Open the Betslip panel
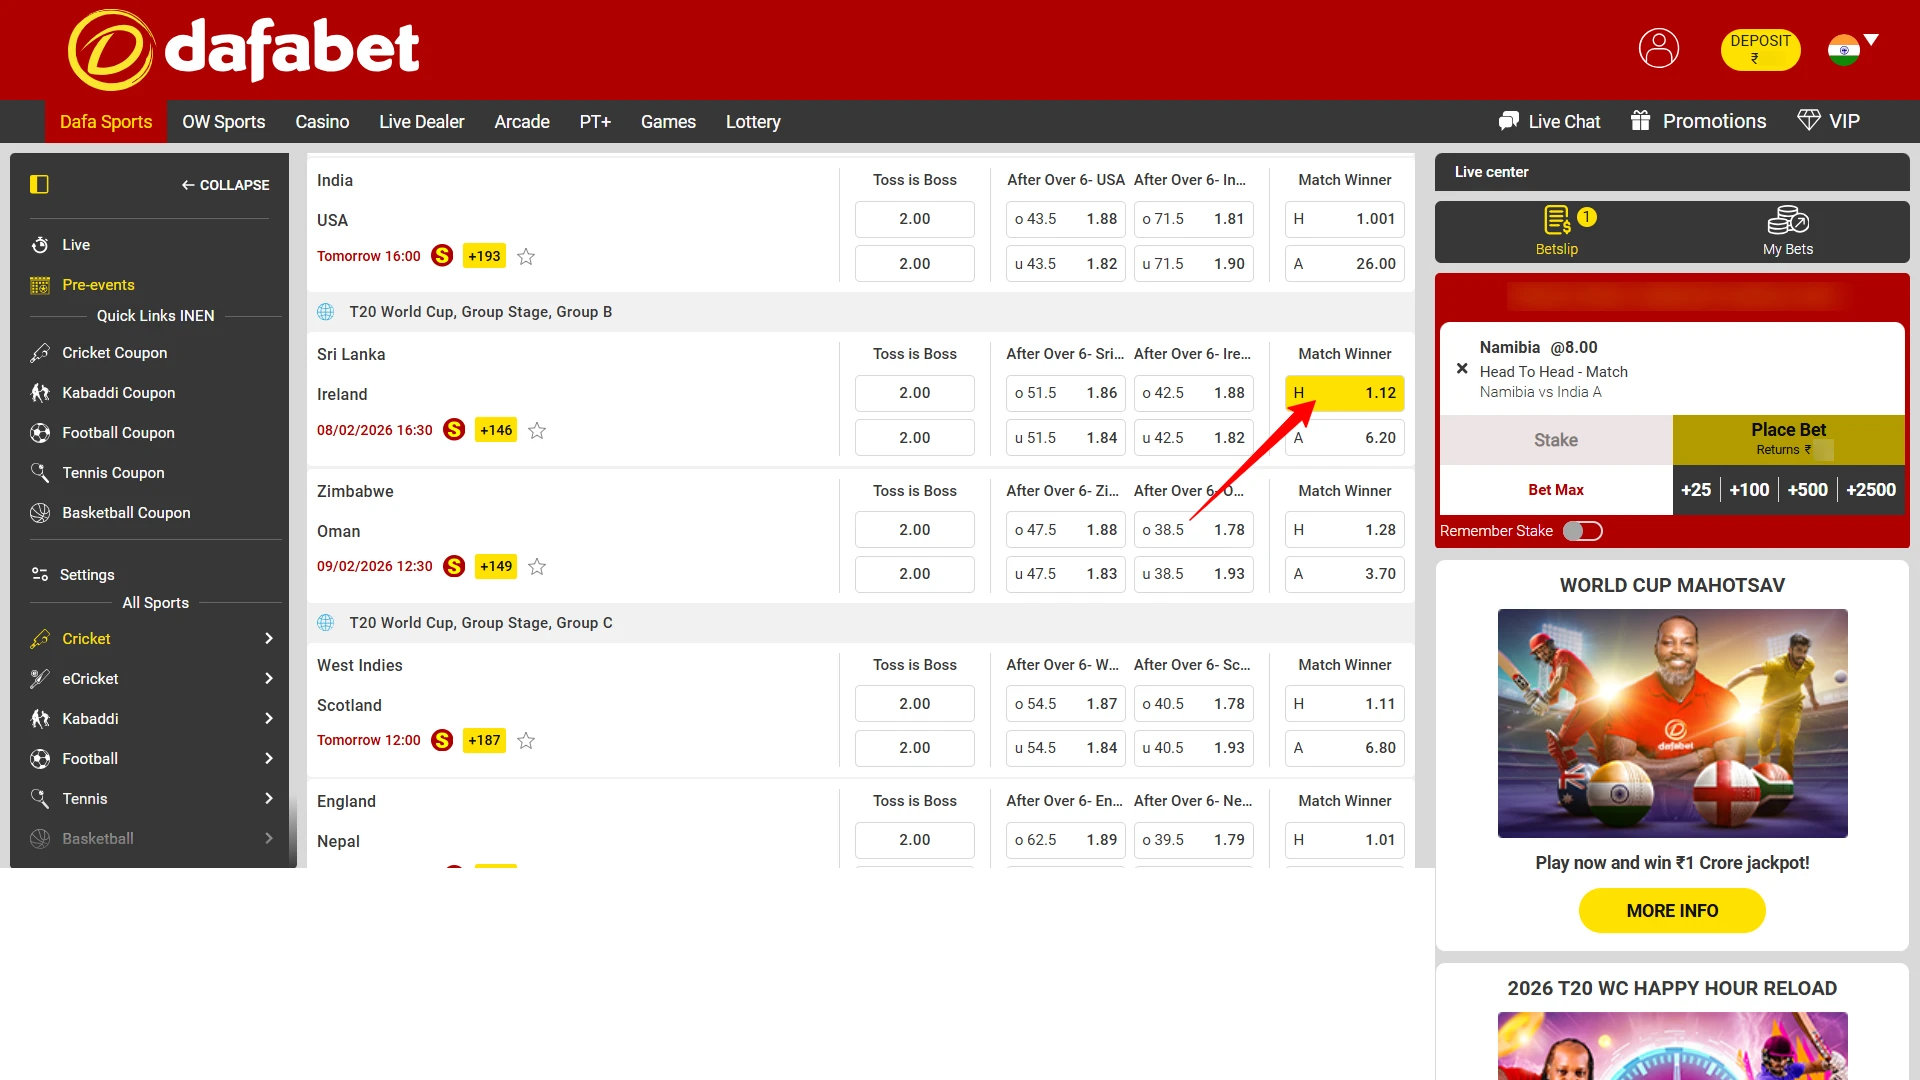1920x1080 pixels. coord(1555,231)
